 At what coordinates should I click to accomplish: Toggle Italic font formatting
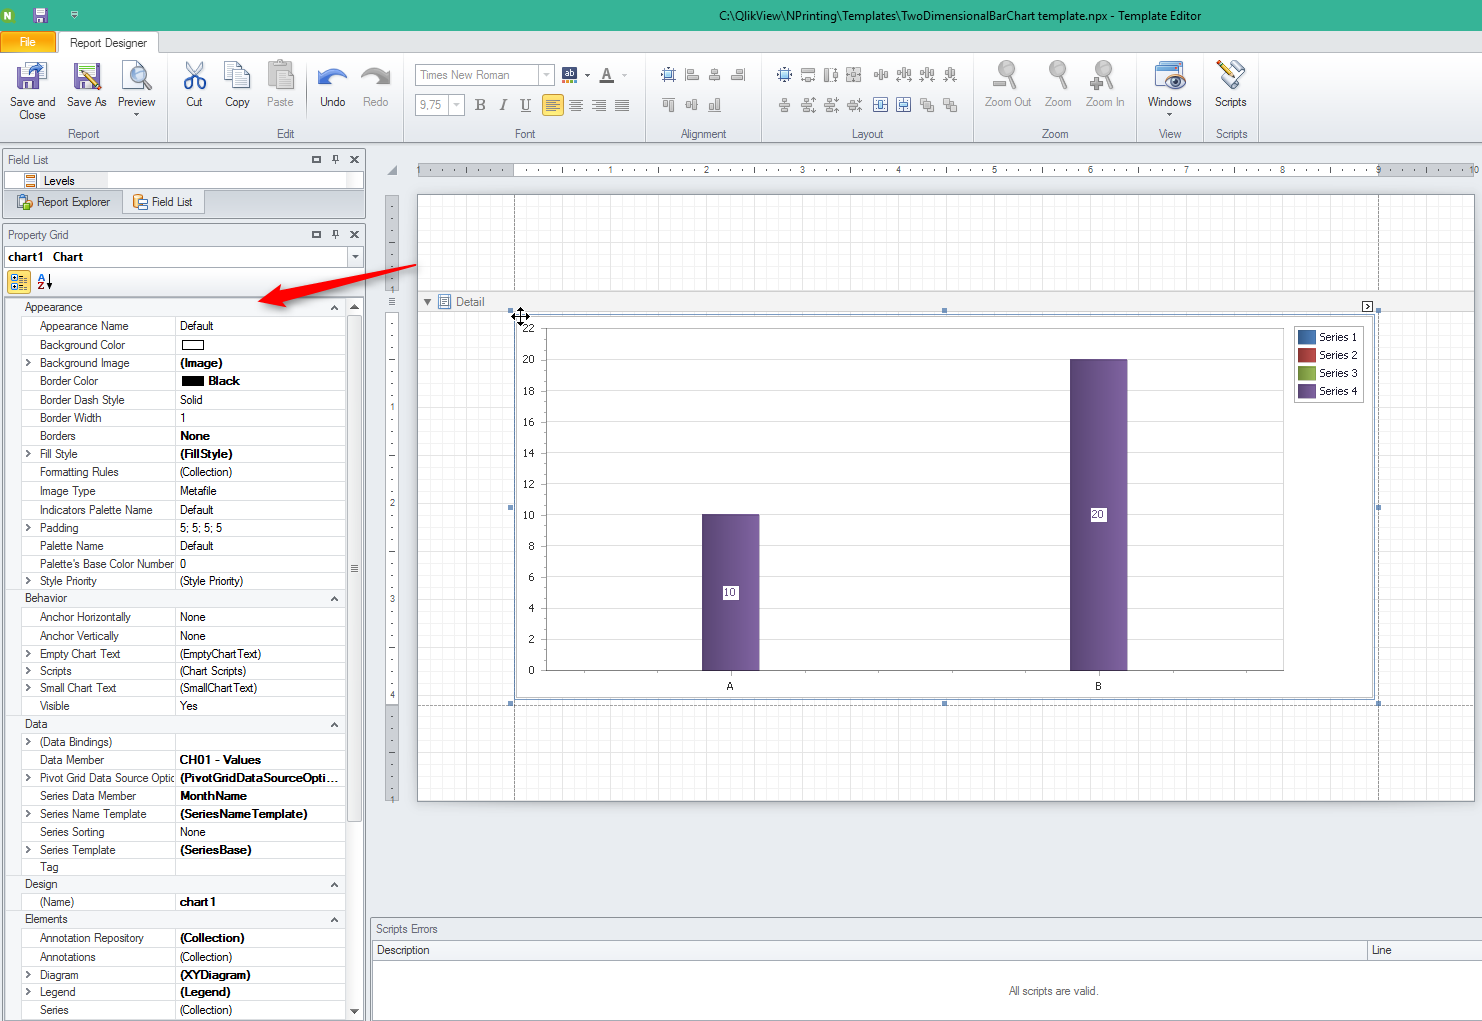[503, 105]
